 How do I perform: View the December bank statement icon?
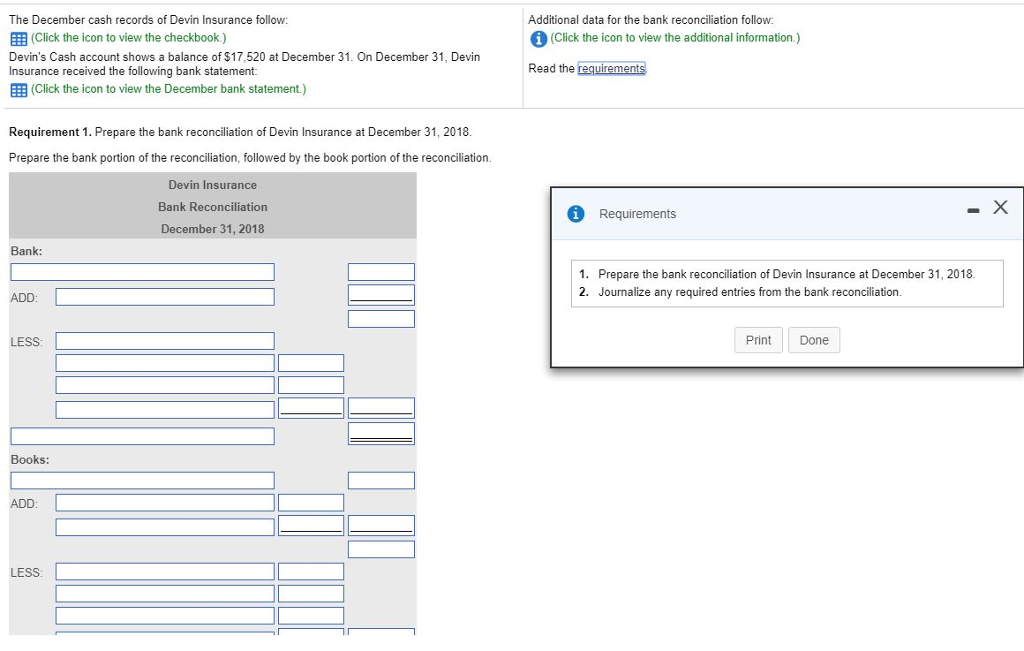coord(16,89)
